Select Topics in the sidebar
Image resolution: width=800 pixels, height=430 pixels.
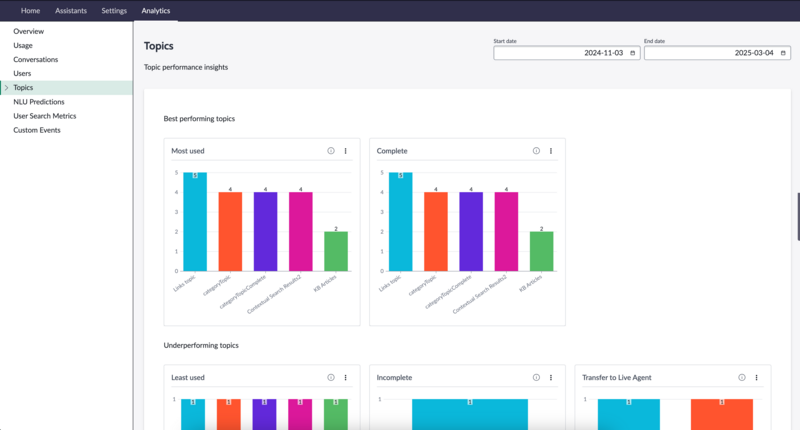[66, 88]
